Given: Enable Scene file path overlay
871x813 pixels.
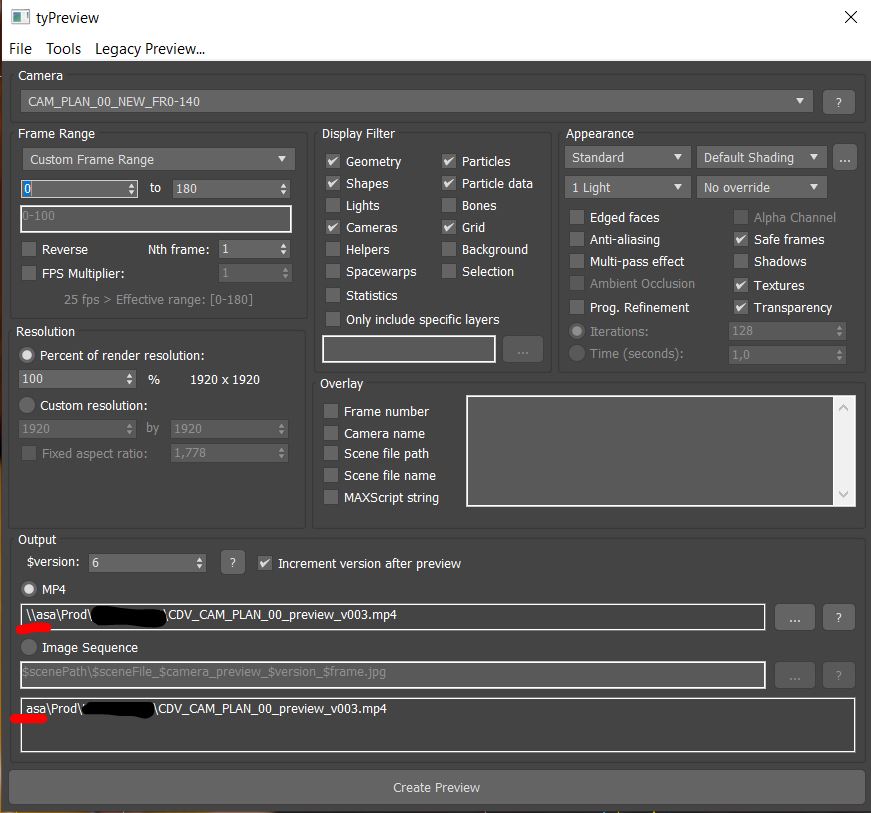Looking at the screenshot, I should tap(331, 453).
